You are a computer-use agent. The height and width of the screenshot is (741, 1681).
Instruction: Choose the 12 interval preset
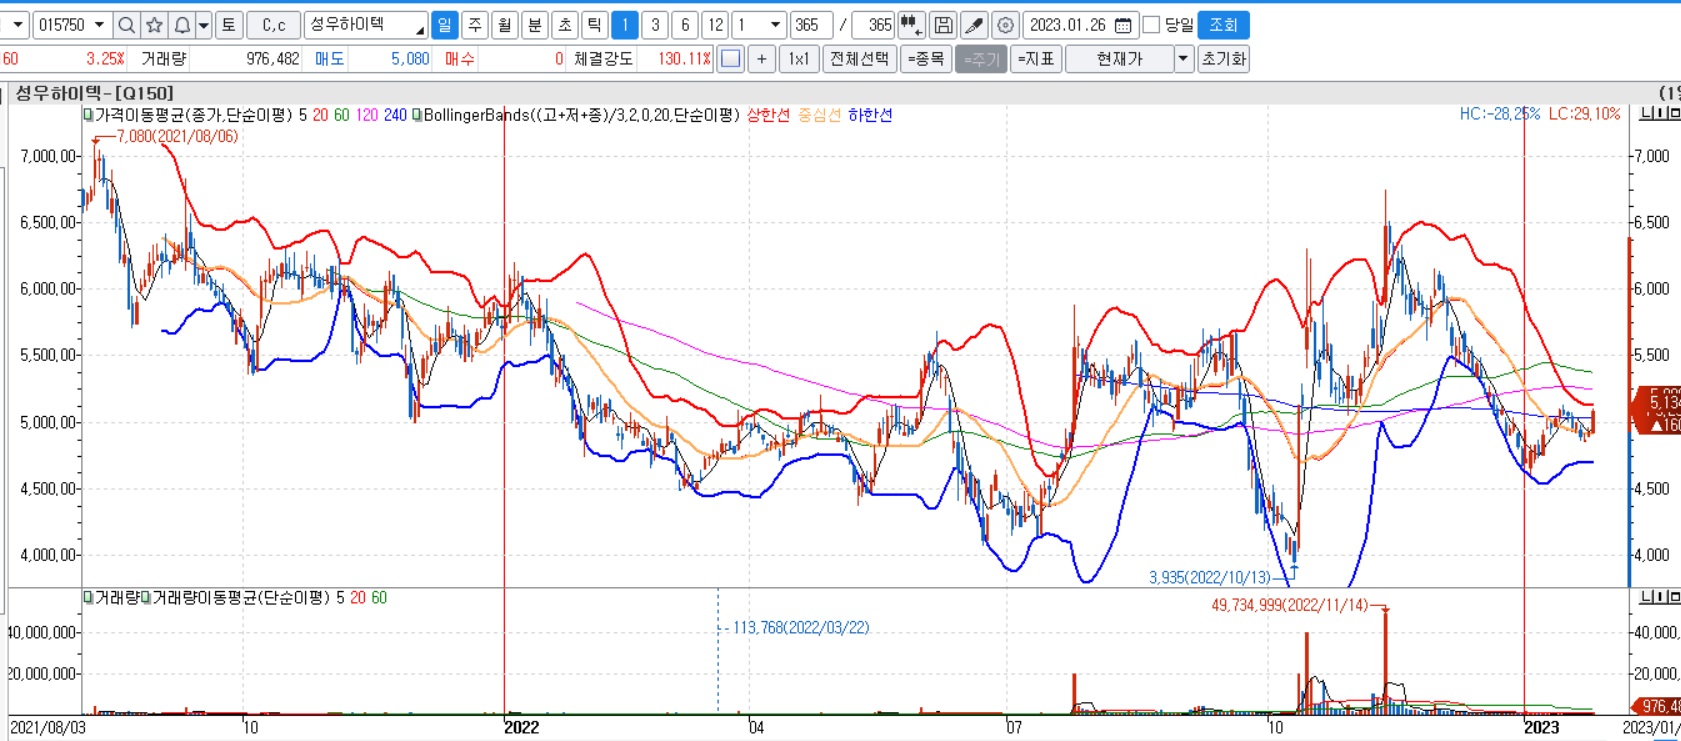tap(715, 25)
